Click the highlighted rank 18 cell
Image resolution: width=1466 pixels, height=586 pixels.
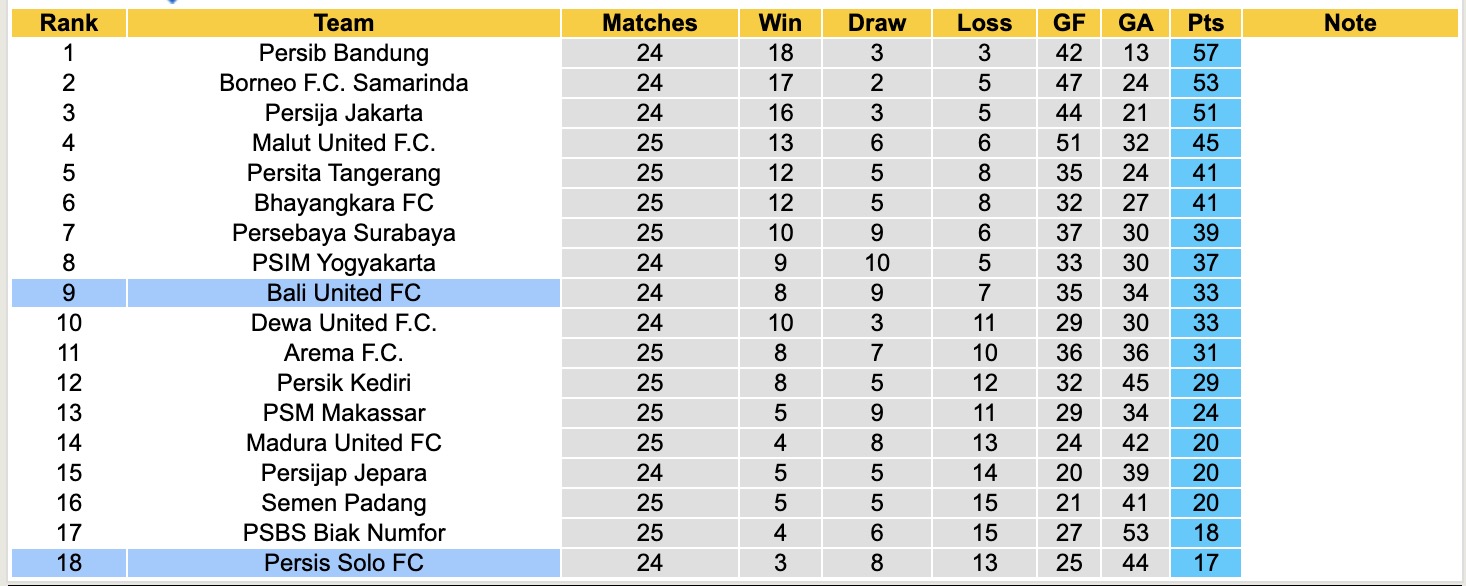68,563
